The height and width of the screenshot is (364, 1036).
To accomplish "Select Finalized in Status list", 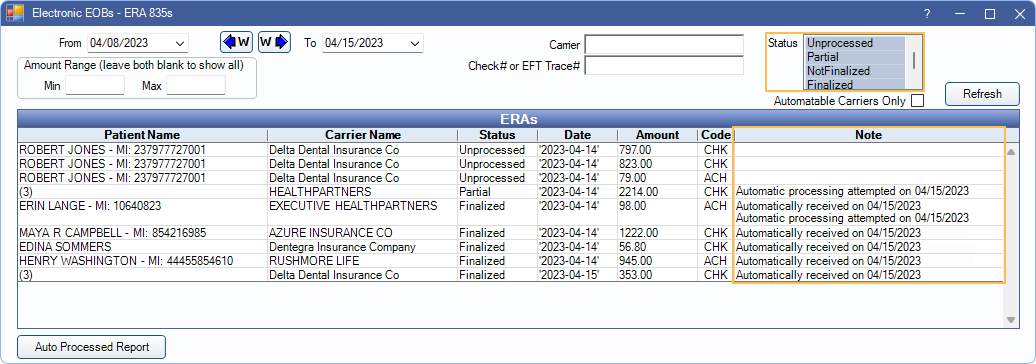I will point(854,85).
